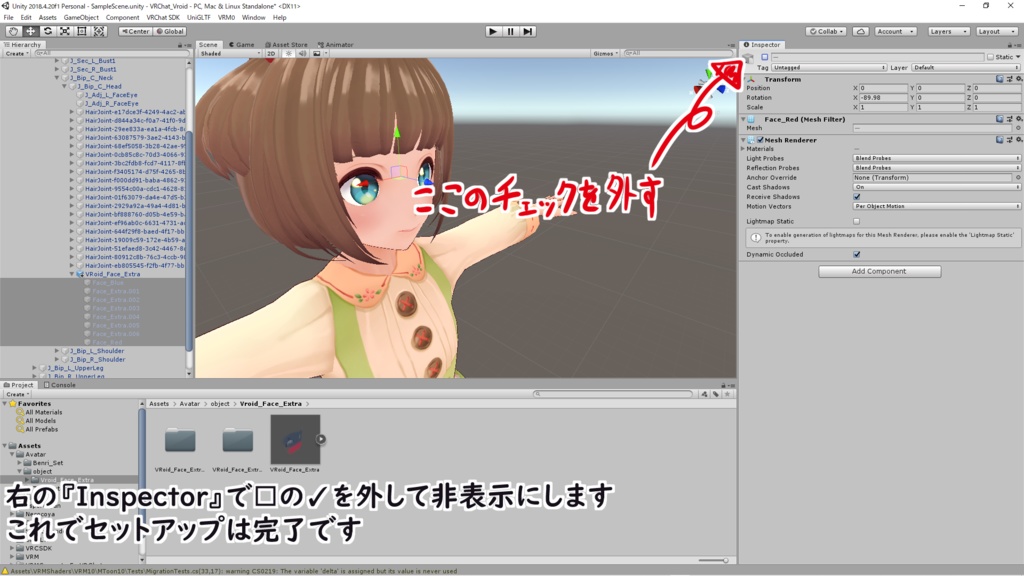Select the Scale tool in the toolbar
Screen dimensions: 1024x576
[65, 31]
